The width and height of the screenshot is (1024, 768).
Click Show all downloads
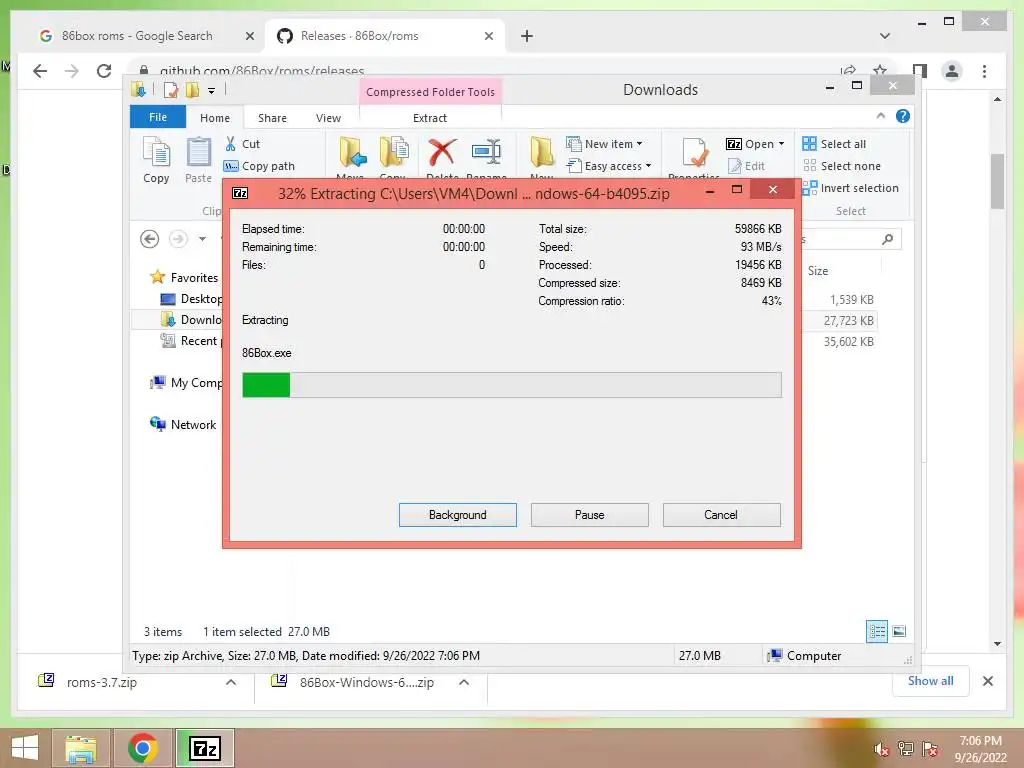(931, 680)
